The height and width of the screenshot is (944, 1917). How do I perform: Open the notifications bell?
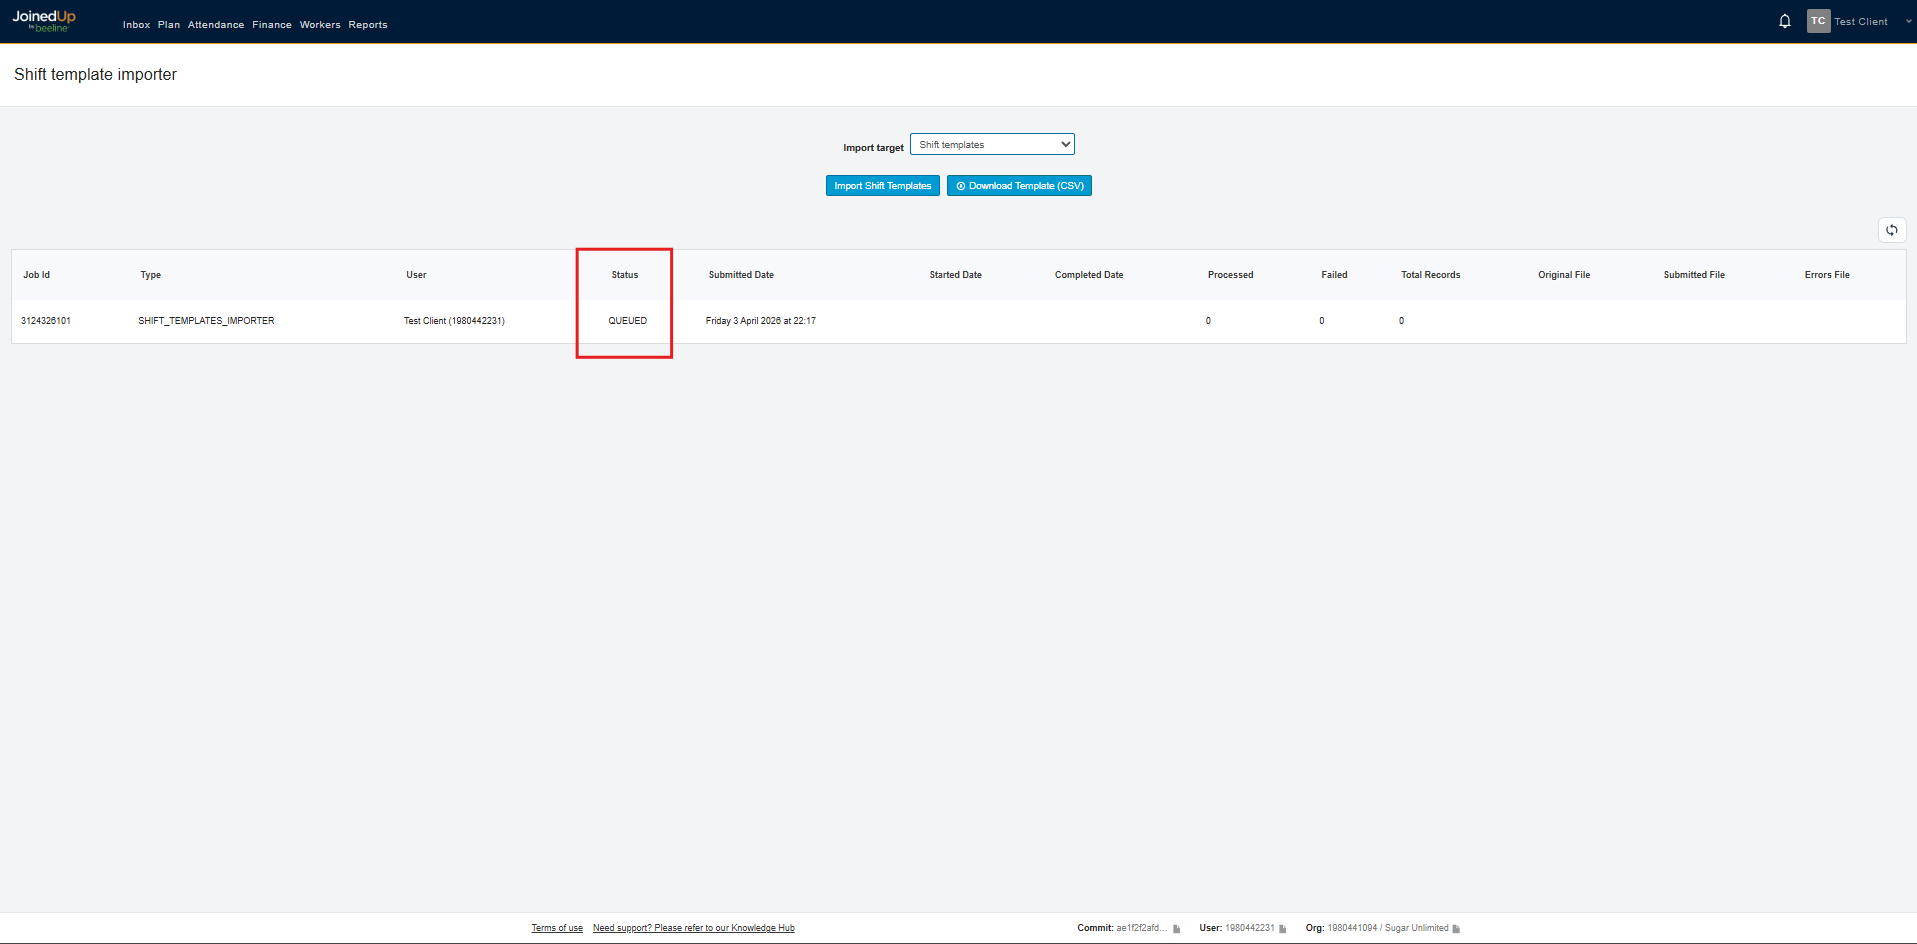1784,21
